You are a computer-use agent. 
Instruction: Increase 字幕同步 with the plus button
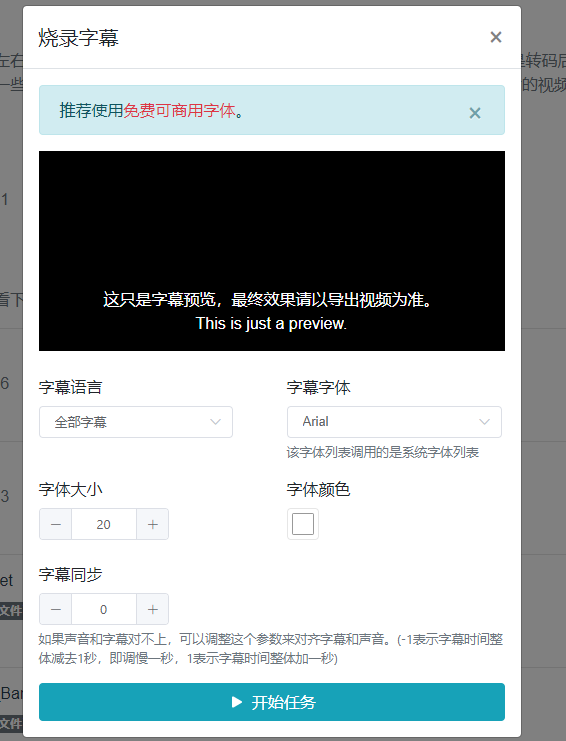click(153, 609)
